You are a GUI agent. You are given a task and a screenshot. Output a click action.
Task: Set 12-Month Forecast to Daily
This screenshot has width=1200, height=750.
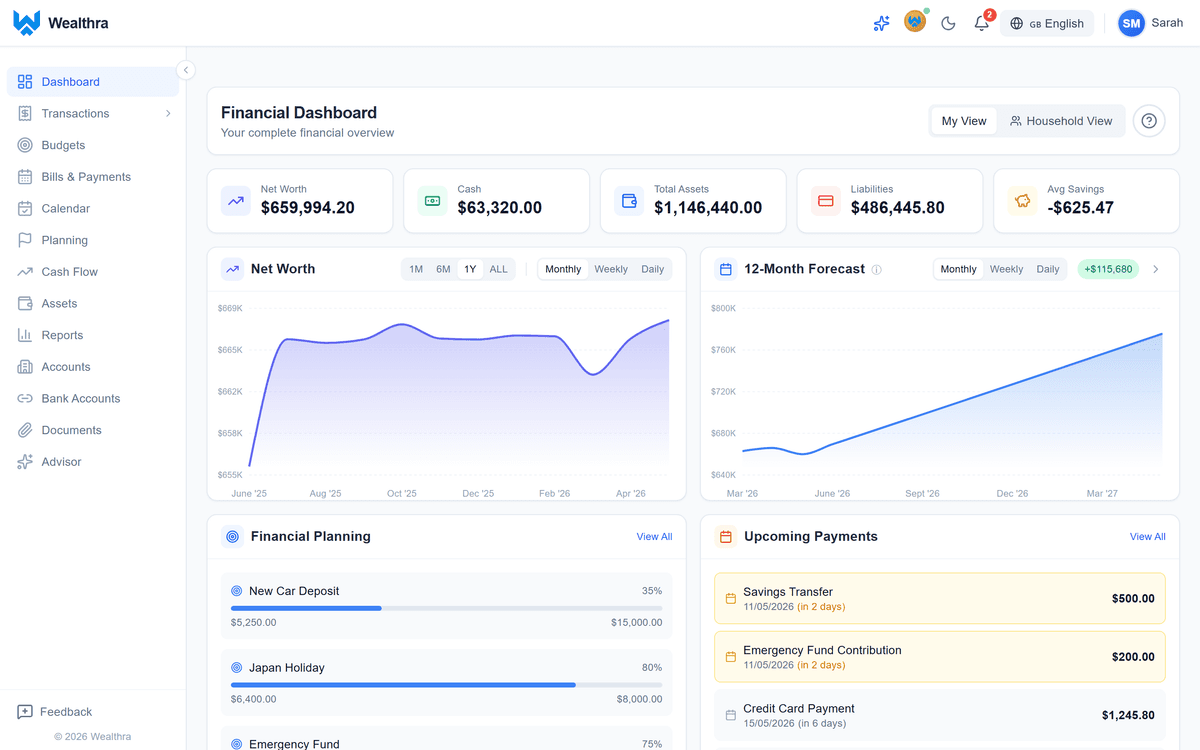coord(1048,269)
